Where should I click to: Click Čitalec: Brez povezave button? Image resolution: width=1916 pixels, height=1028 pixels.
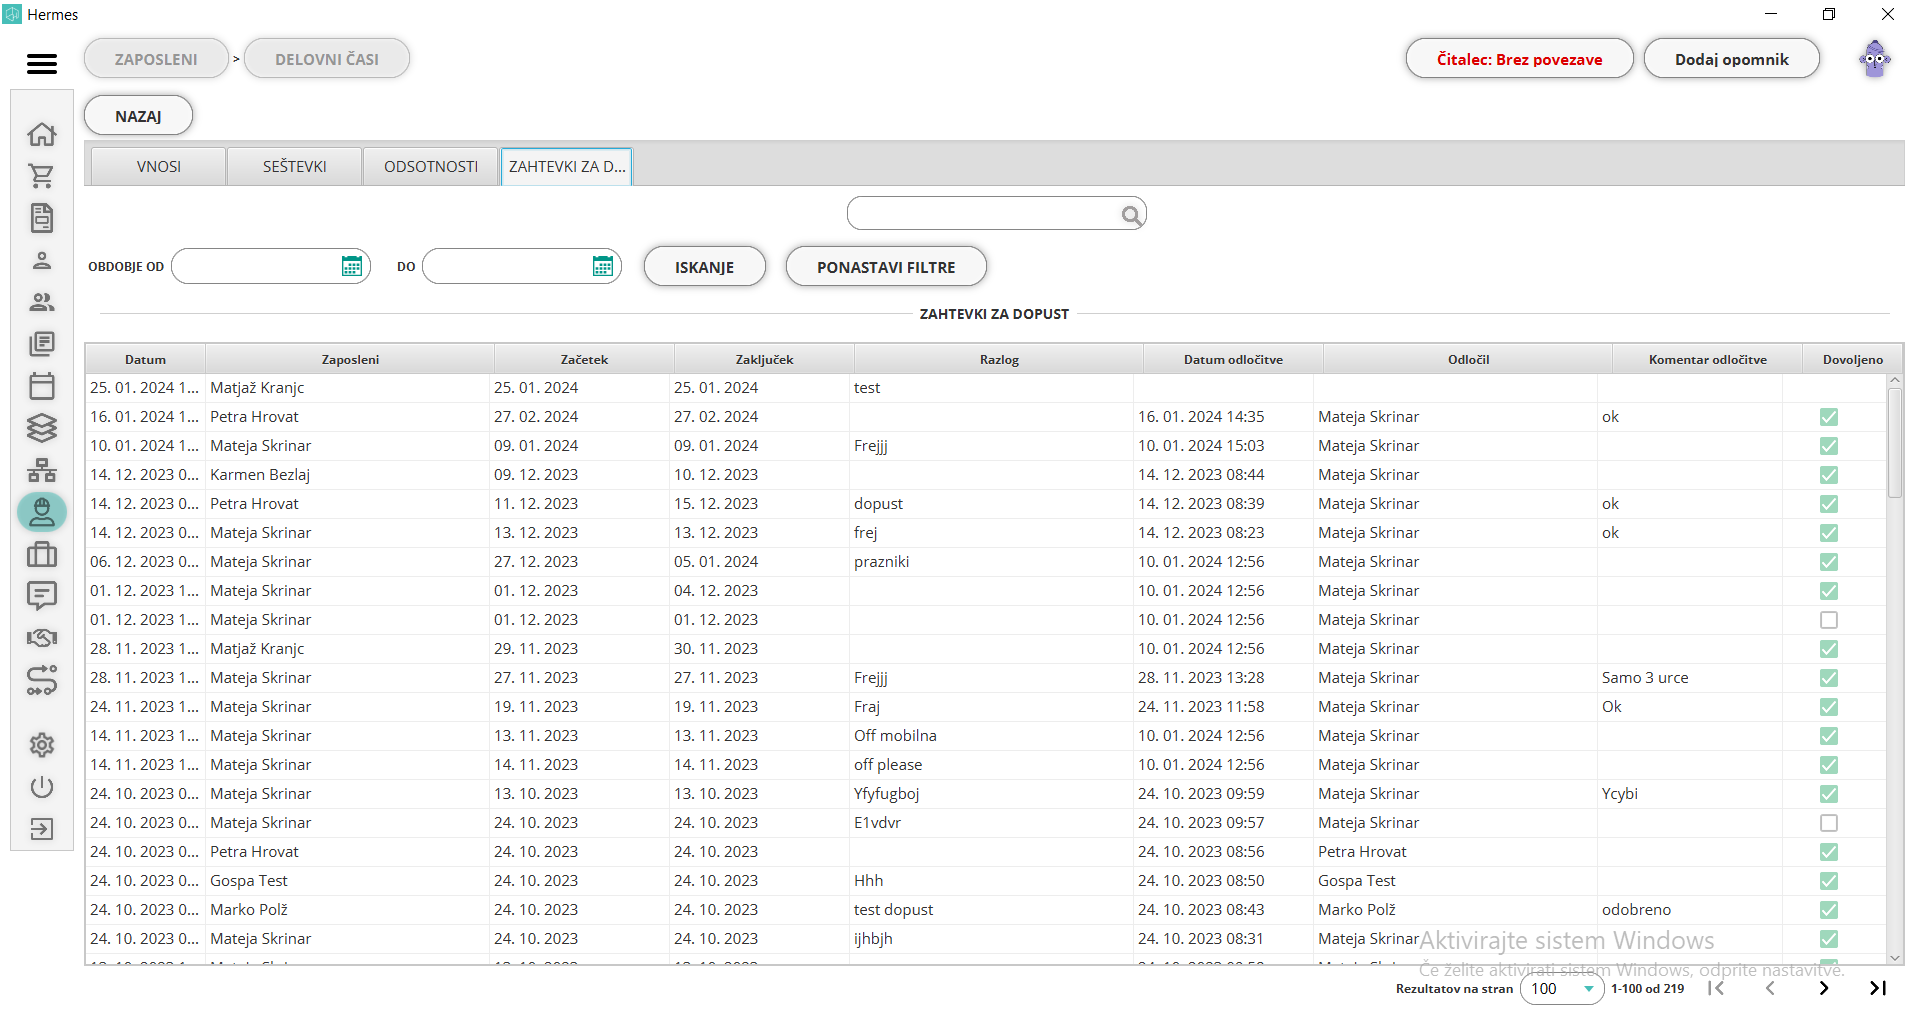click(x=1519, y=59)
